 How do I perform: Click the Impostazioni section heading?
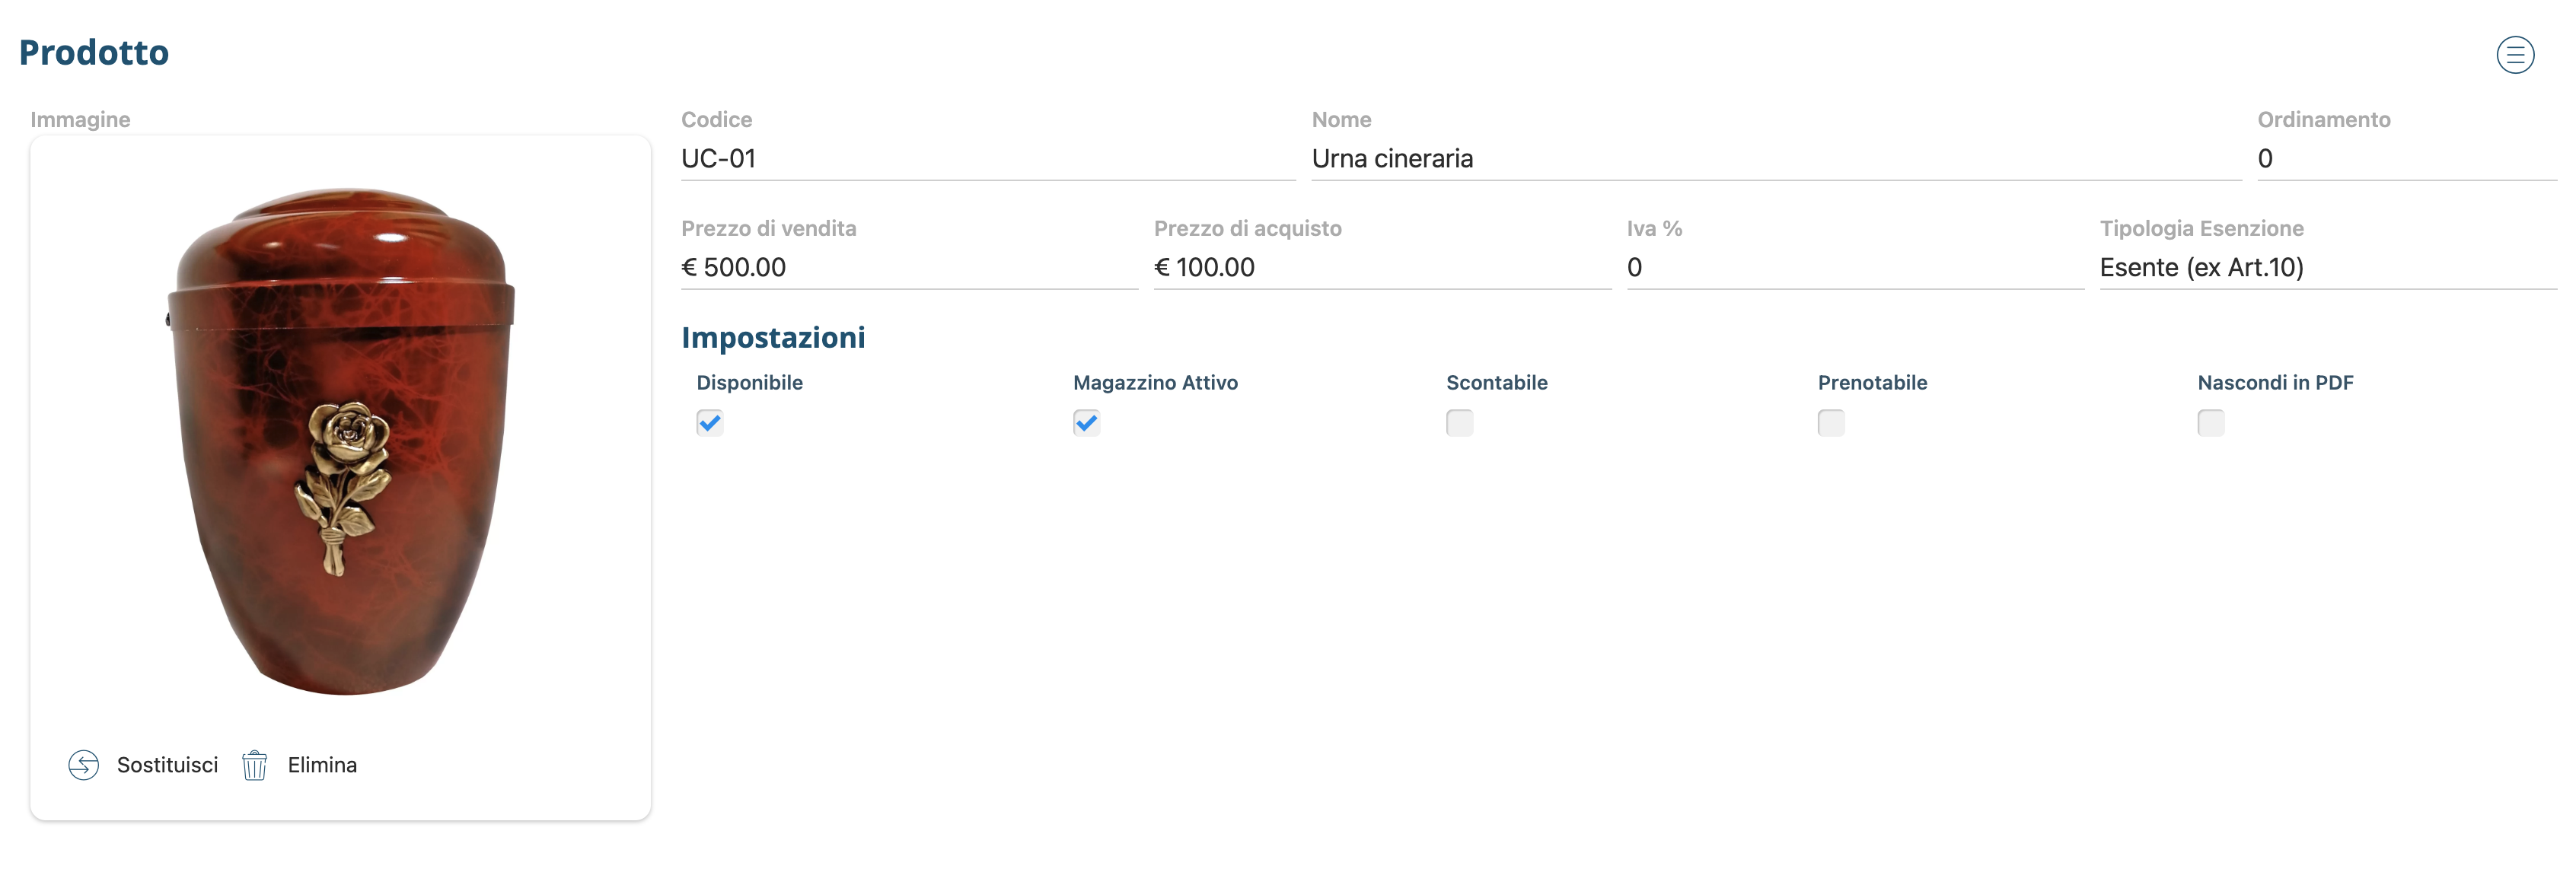773,338
